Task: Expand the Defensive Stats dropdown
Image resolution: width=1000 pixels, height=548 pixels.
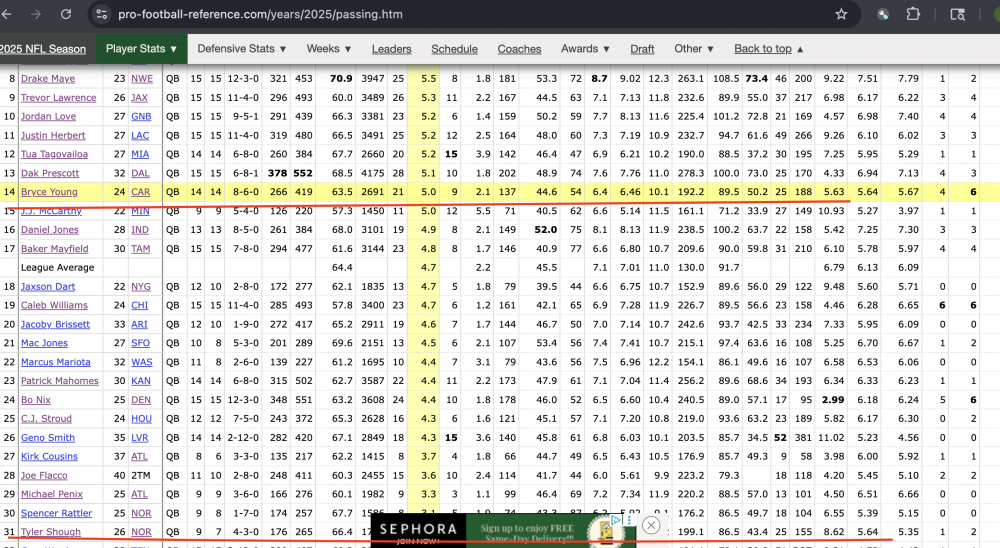Action: point(241,49)
